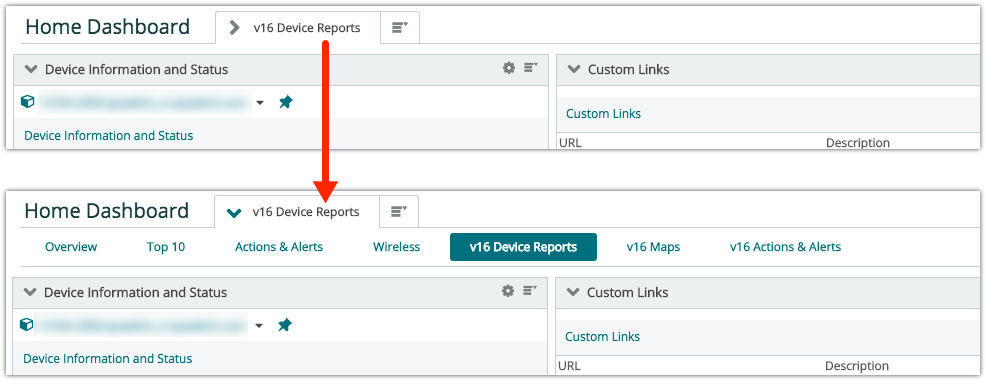Select the blurred device name in the upper panel
The height and width of the screenshot is (380, 985).
click(144, 102)
